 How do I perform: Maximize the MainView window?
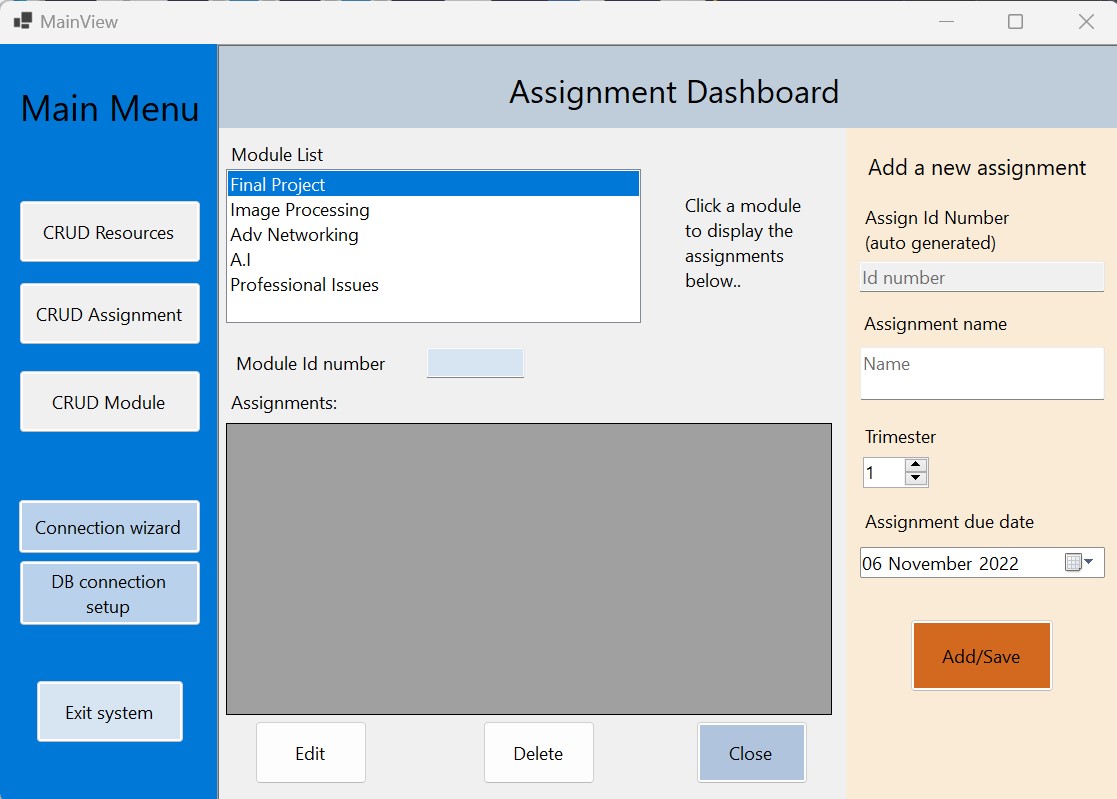click(1015, 21)
